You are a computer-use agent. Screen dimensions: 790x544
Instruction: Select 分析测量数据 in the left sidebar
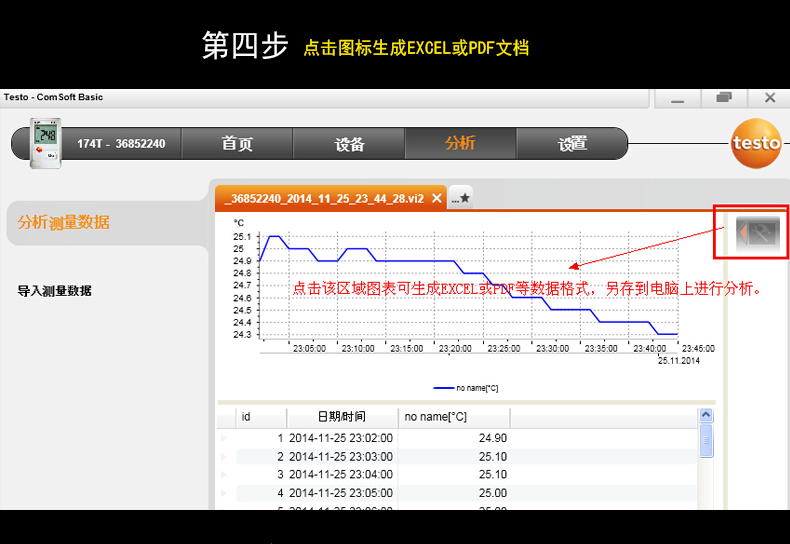64,222
